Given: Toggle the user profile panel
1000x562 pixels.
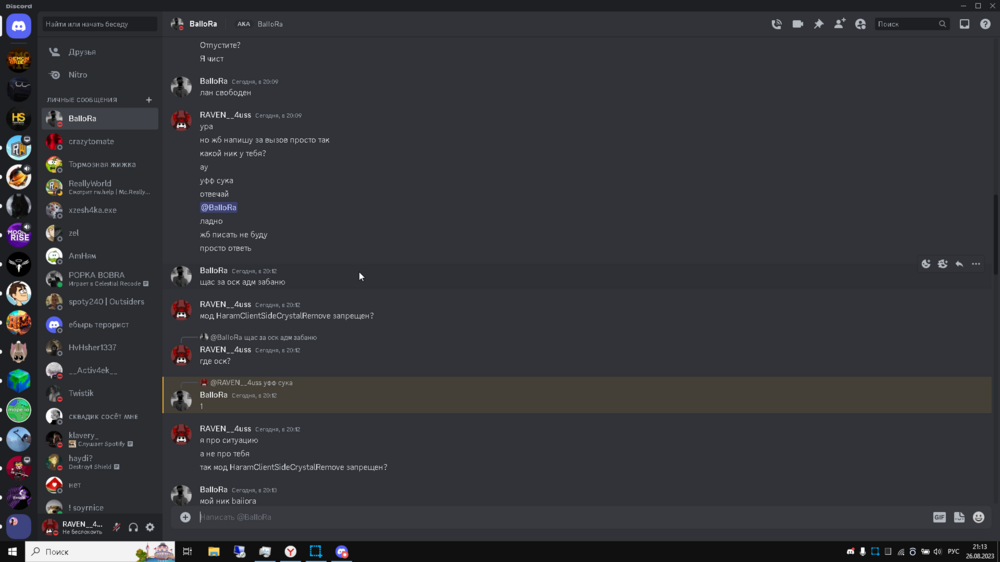Looking at the screenshot, I should (860, 24).
